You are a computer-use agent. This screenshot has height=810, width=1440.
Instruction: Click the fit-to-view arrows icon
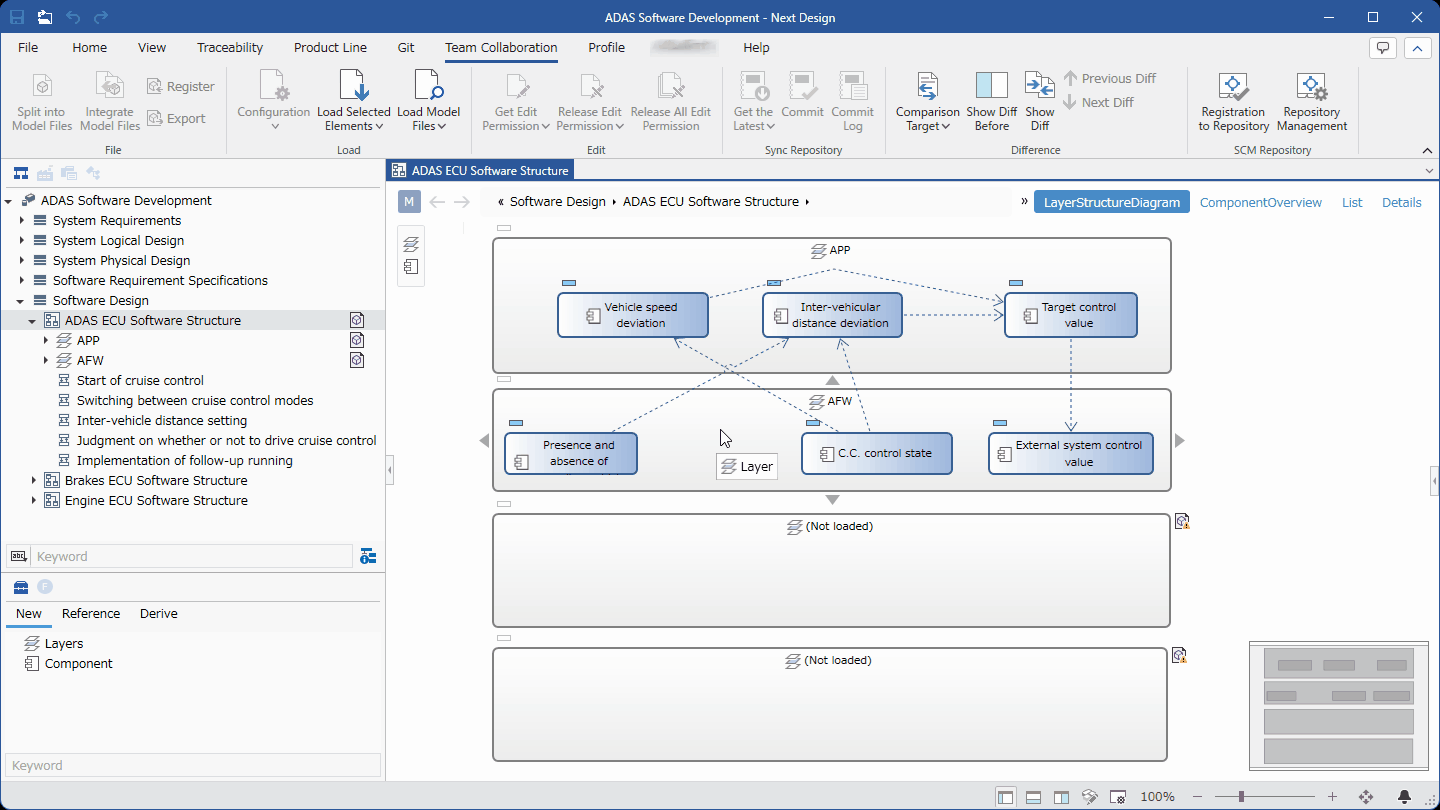1366,796
